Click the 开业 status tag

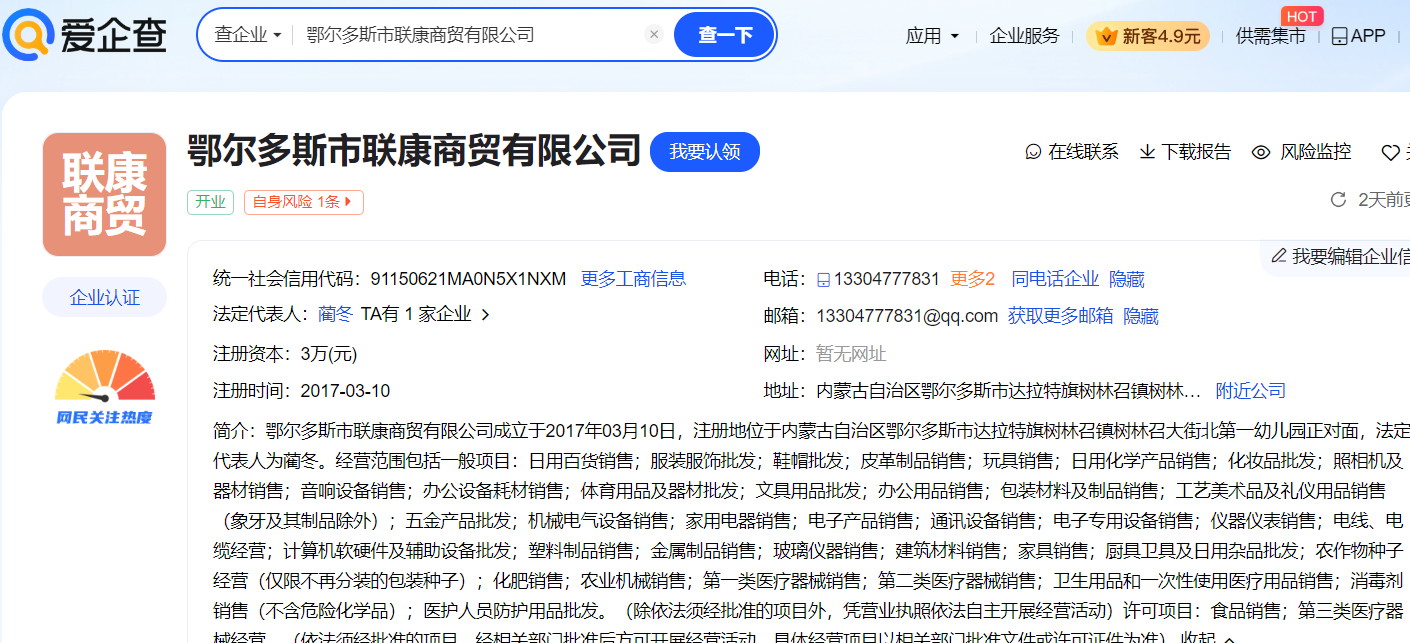pyautogui.click(x=210, y=202)
